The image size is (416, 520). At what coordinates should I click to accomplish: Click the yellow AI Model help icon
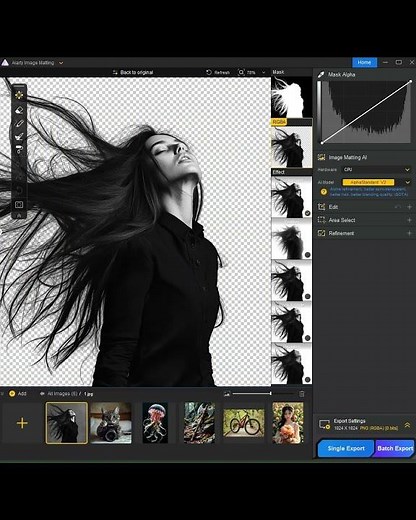coord(323,192)
